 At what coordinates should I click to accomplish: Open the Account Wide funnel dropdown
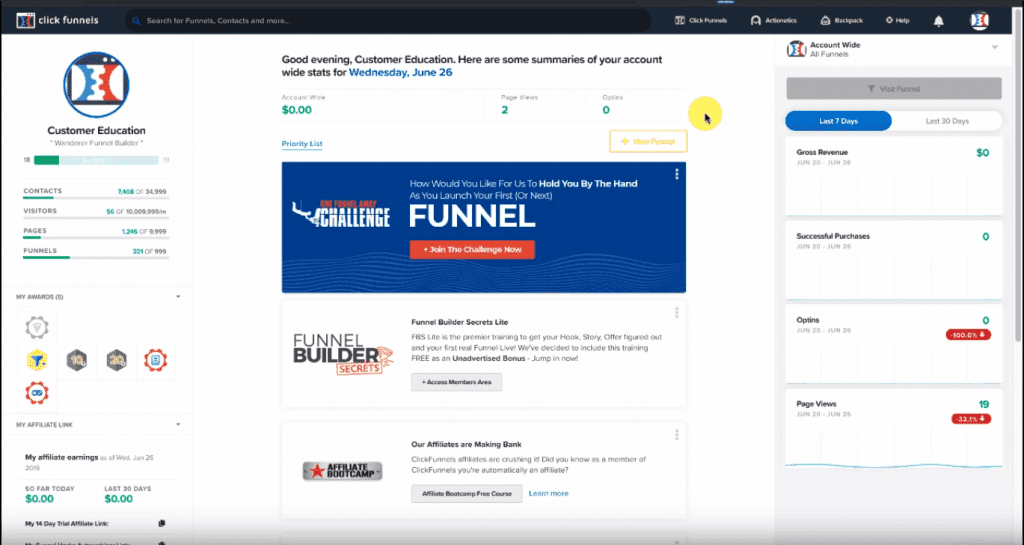tap(995, 47)
